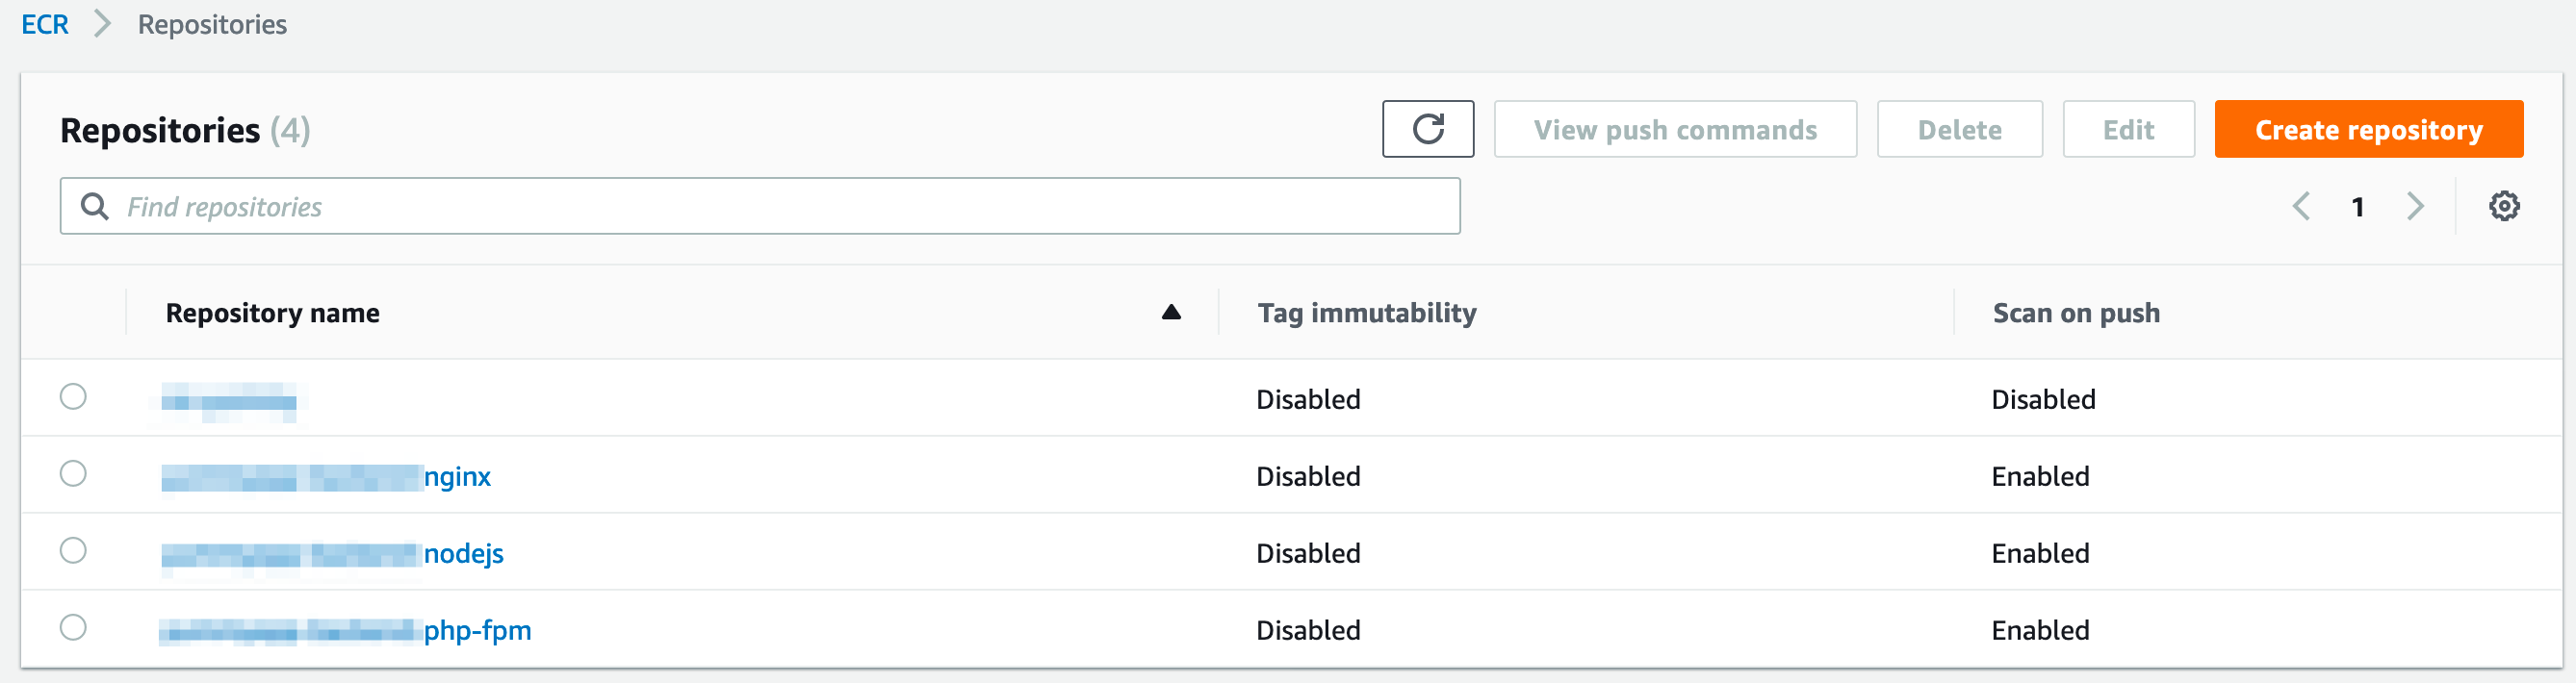The width and height of the screenshot is (2576, 683).
Task: Sort by the Scan on push column
Action: [x=2076, y=312]
